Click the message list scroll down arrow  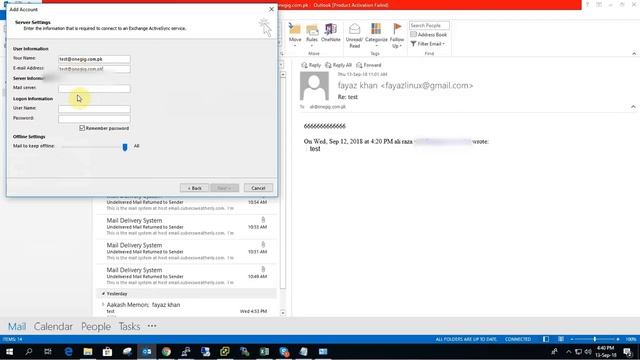(283, 313)
